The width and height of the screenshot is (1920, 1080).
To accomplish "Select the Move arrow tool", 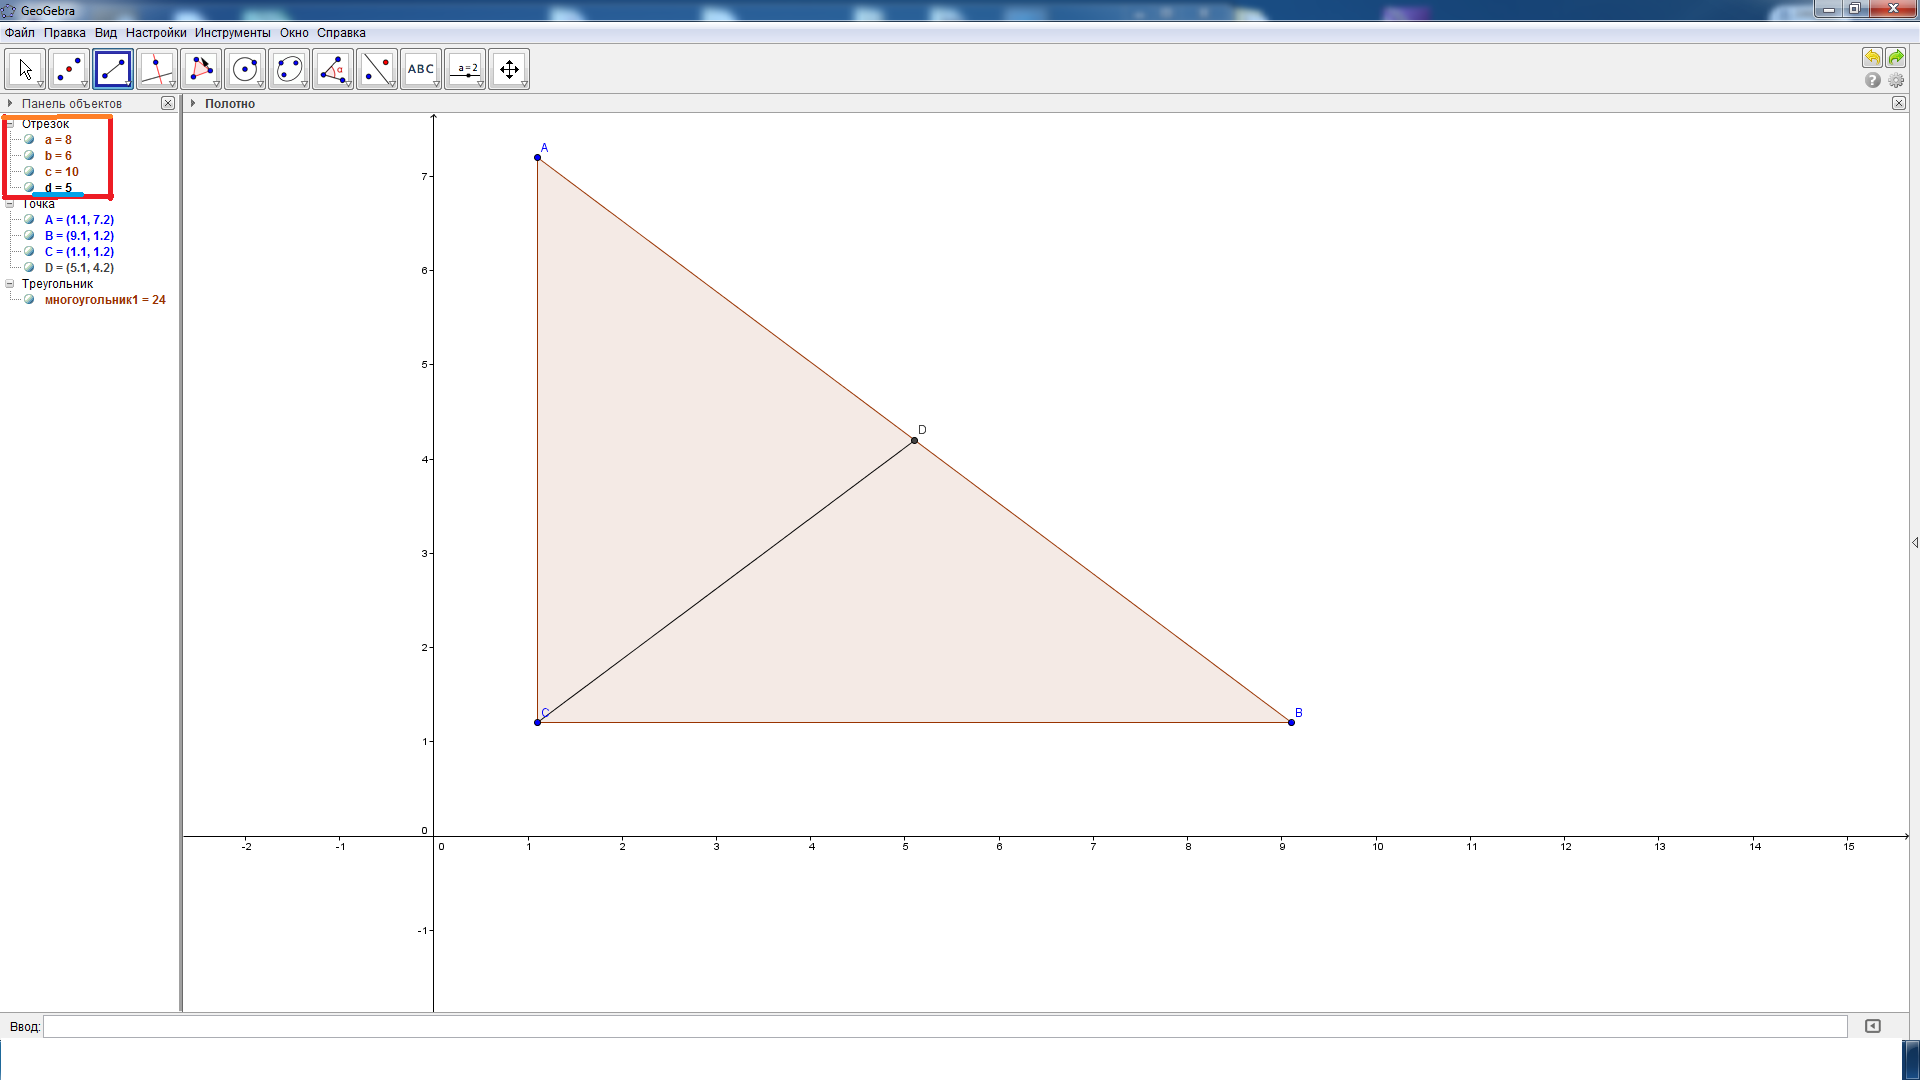I will tap(25, 69).
